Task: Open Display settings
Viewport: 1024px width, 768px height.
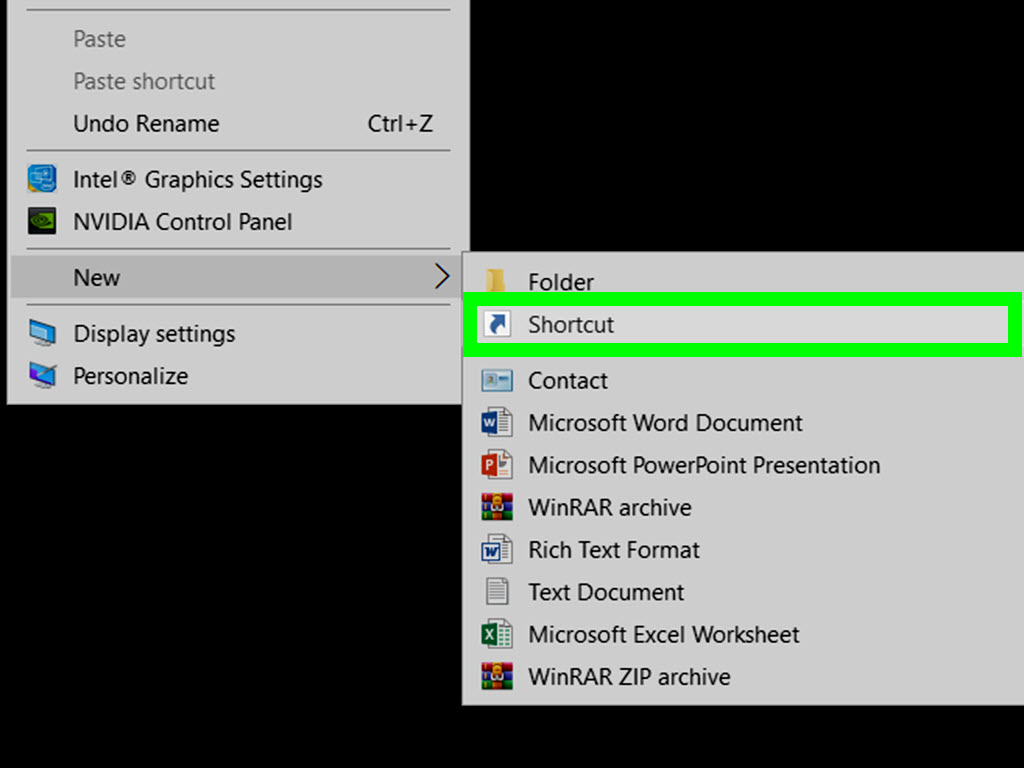Action: point(154,333)
